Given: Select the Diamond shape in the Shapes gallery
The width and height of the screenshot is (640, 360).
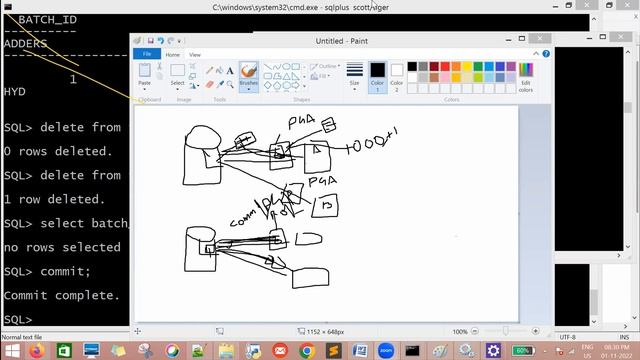Looking at the screenshot, I should pos(267,85).
